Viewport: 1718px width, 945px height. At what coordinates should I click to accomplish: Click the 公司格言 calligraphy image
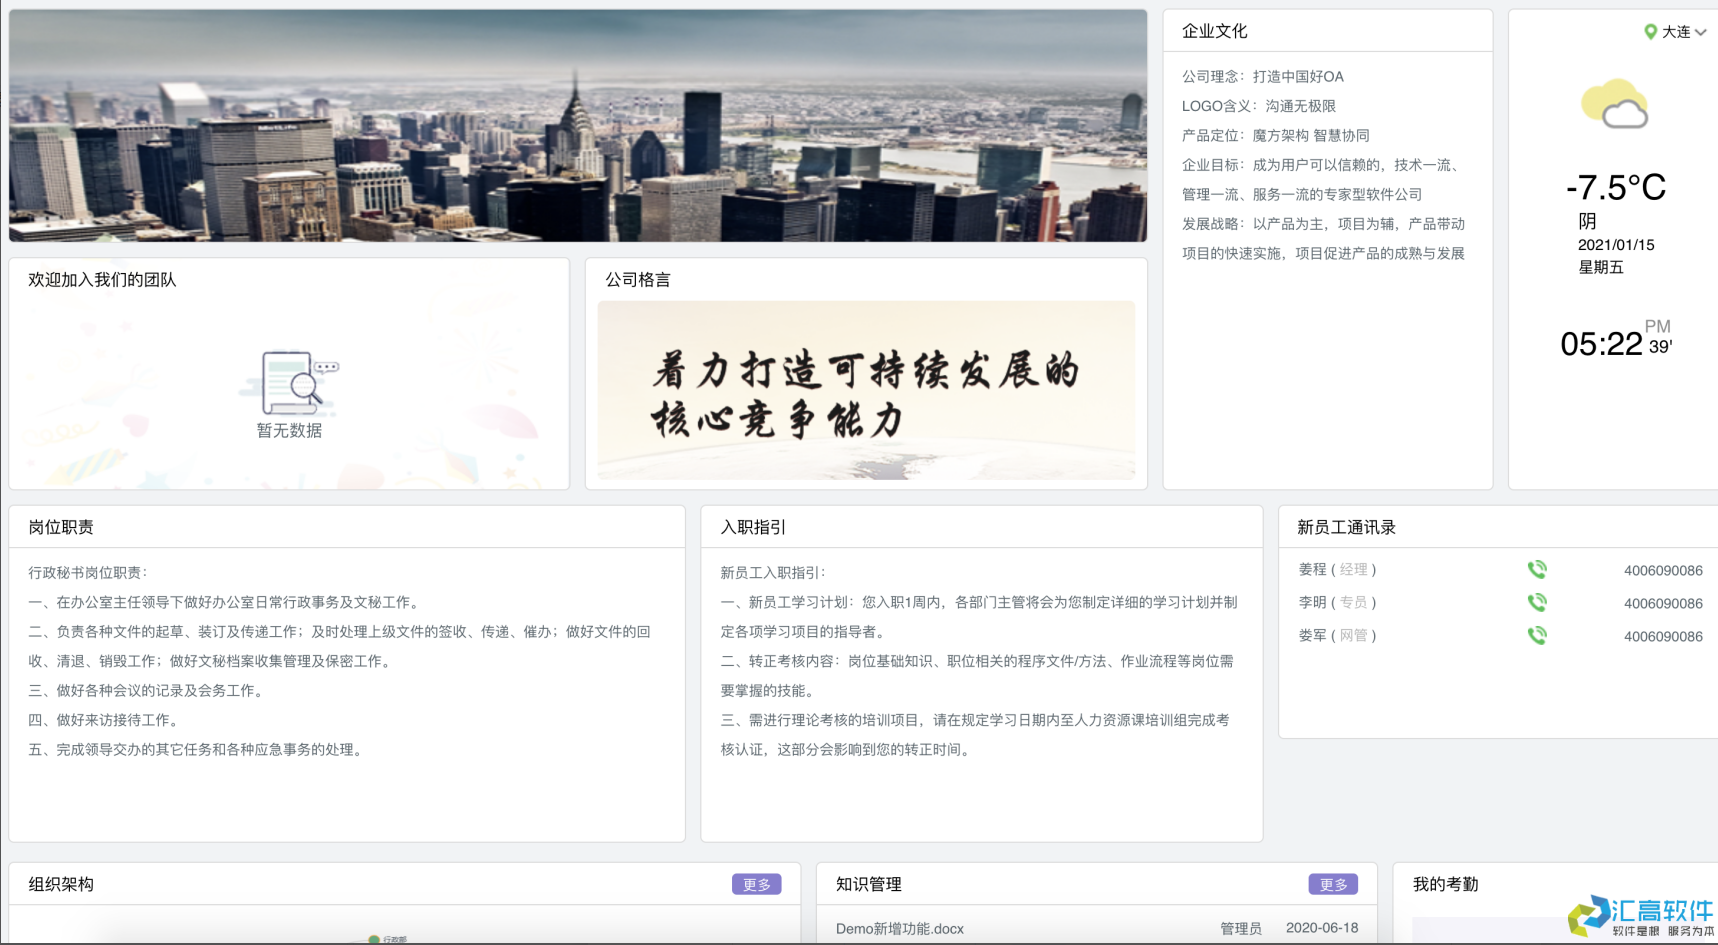click(x=866, y=390)
